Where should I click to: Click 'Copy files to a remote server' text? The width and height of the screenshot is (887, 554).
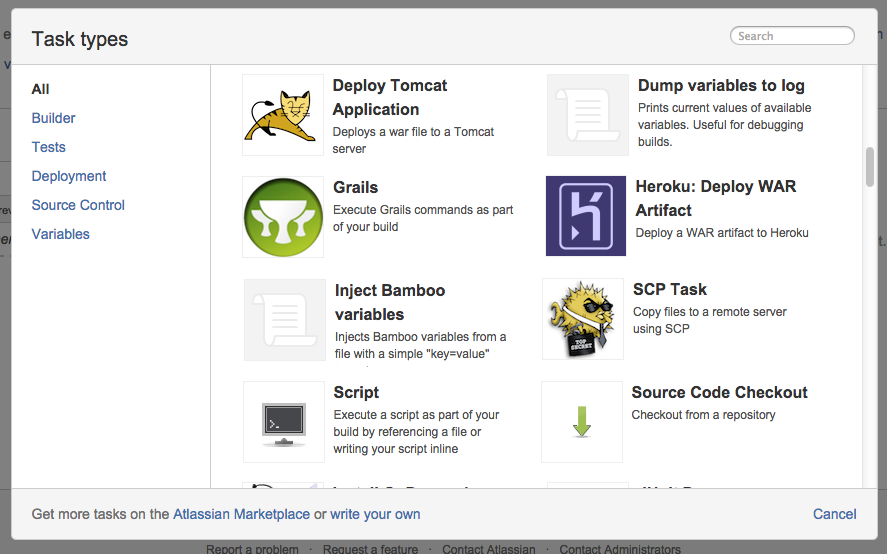pyautogui.click(x=709, y=320)
